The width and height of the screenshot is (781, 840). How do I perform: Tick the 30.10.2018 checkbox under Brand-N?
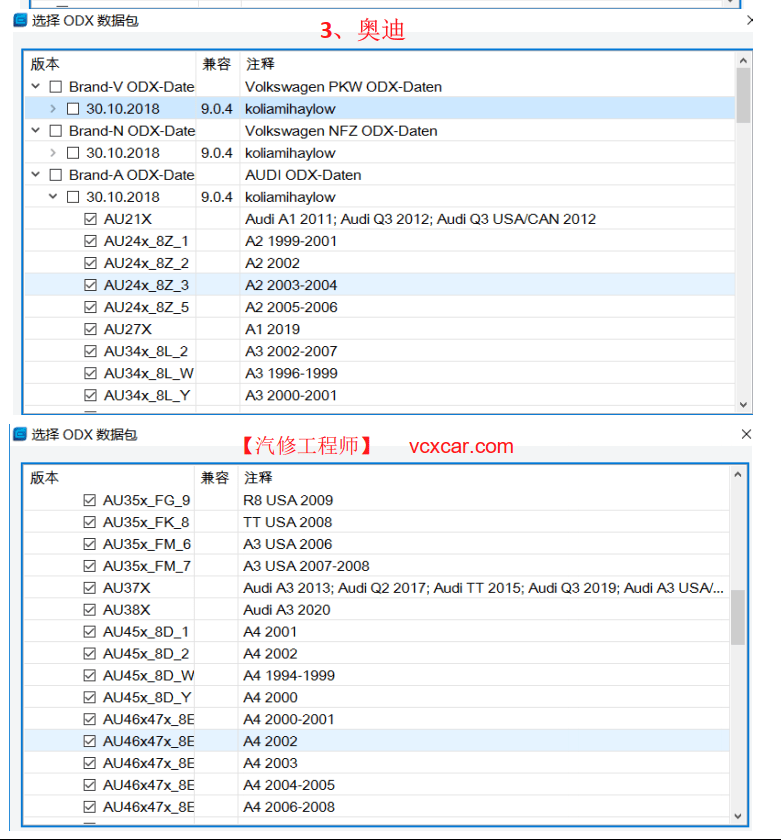pos(73,153)
